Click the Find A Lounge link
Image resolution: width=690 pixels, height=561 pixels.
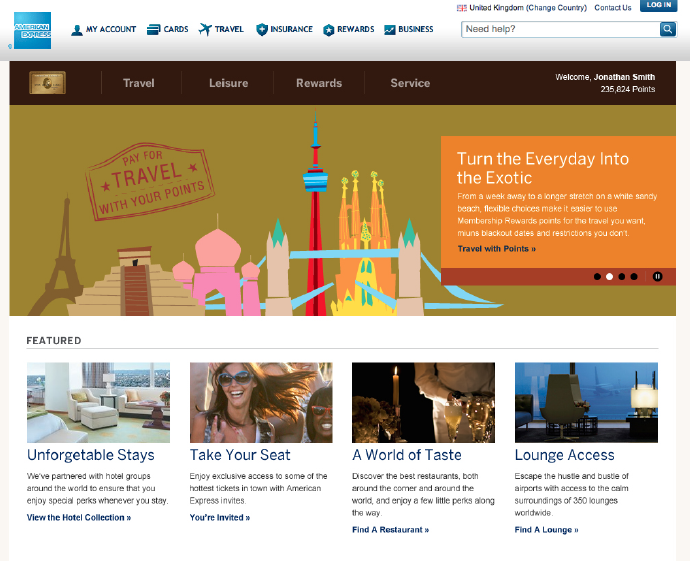(546, 530)
